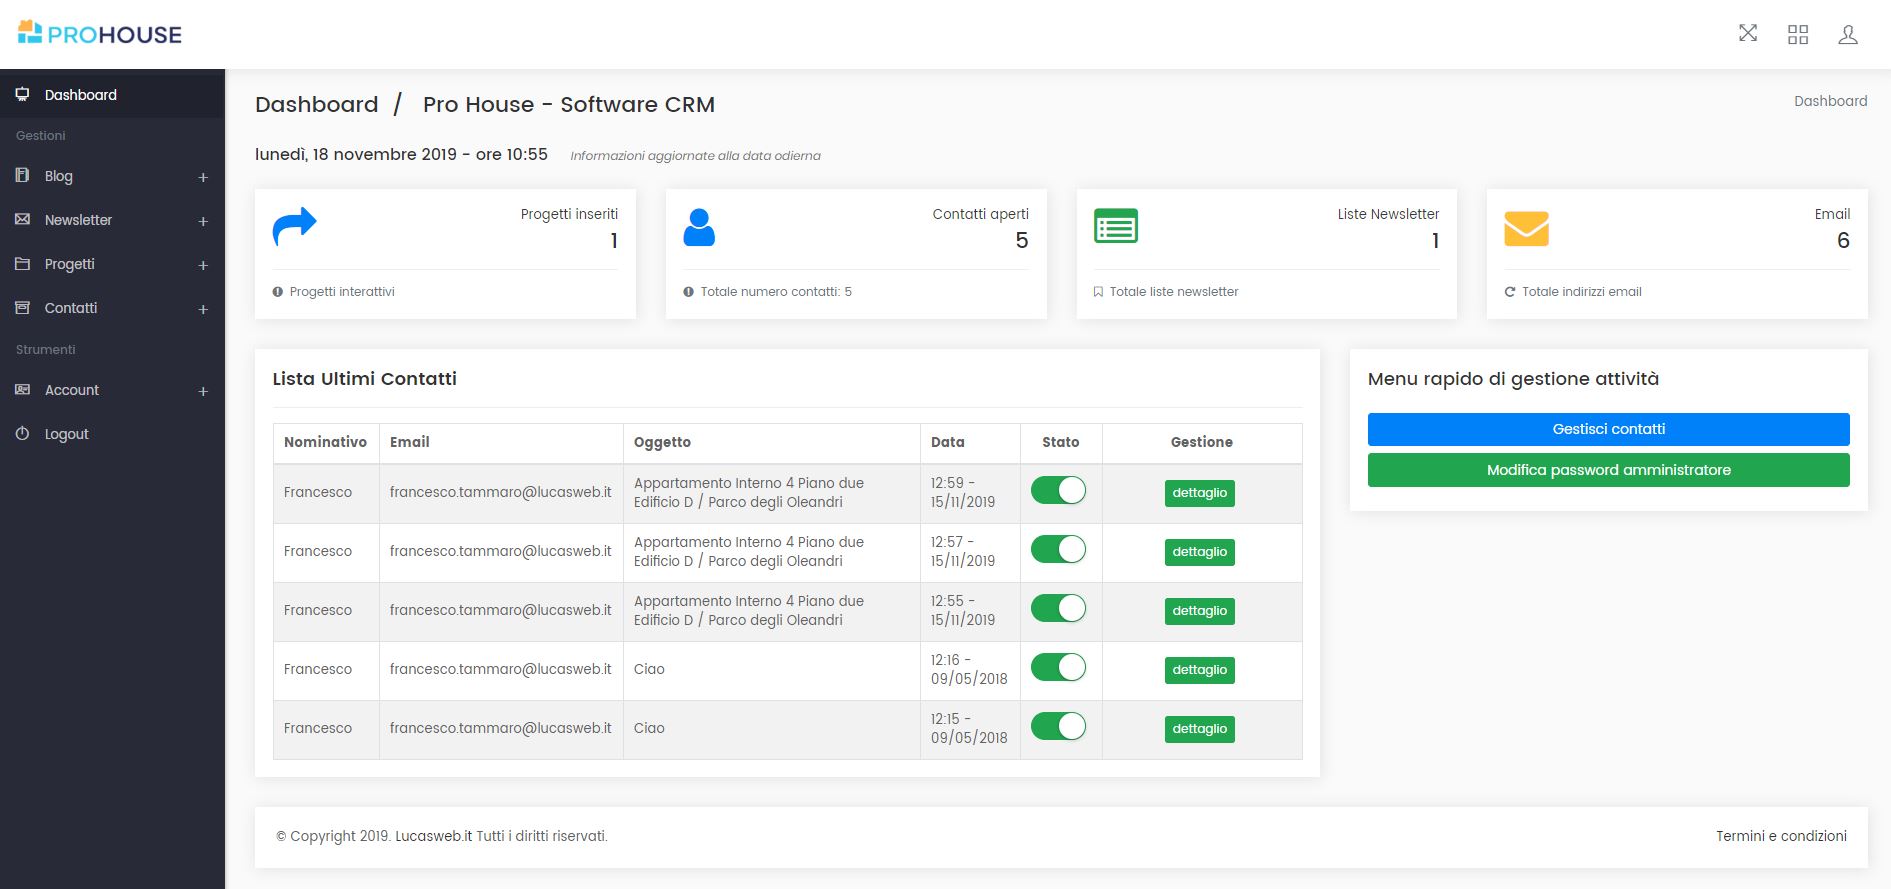The height and width of the screenshot is (889, 1891).
Task: Open dettaglio for 12:57 contact
Action: click(x=1199, y=552)
